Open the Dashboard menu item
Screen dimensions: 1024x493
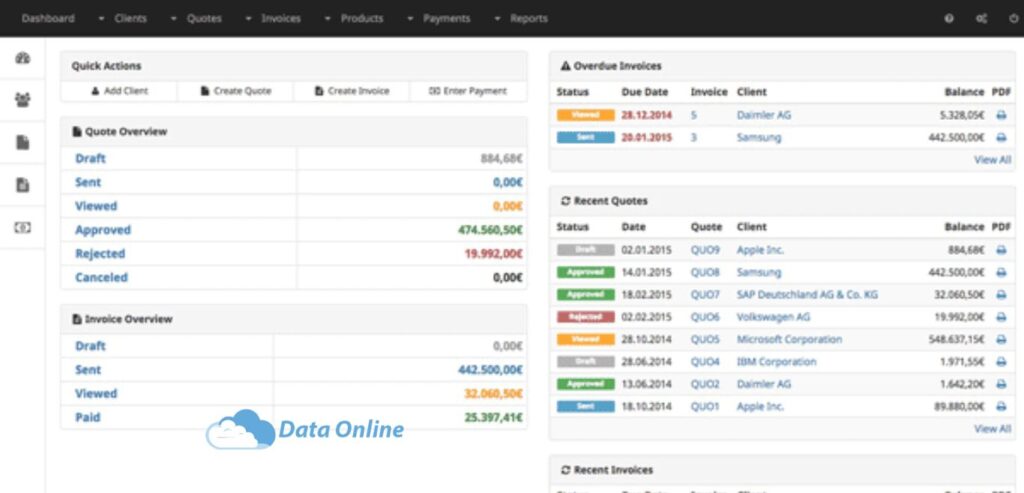[48, 18]
